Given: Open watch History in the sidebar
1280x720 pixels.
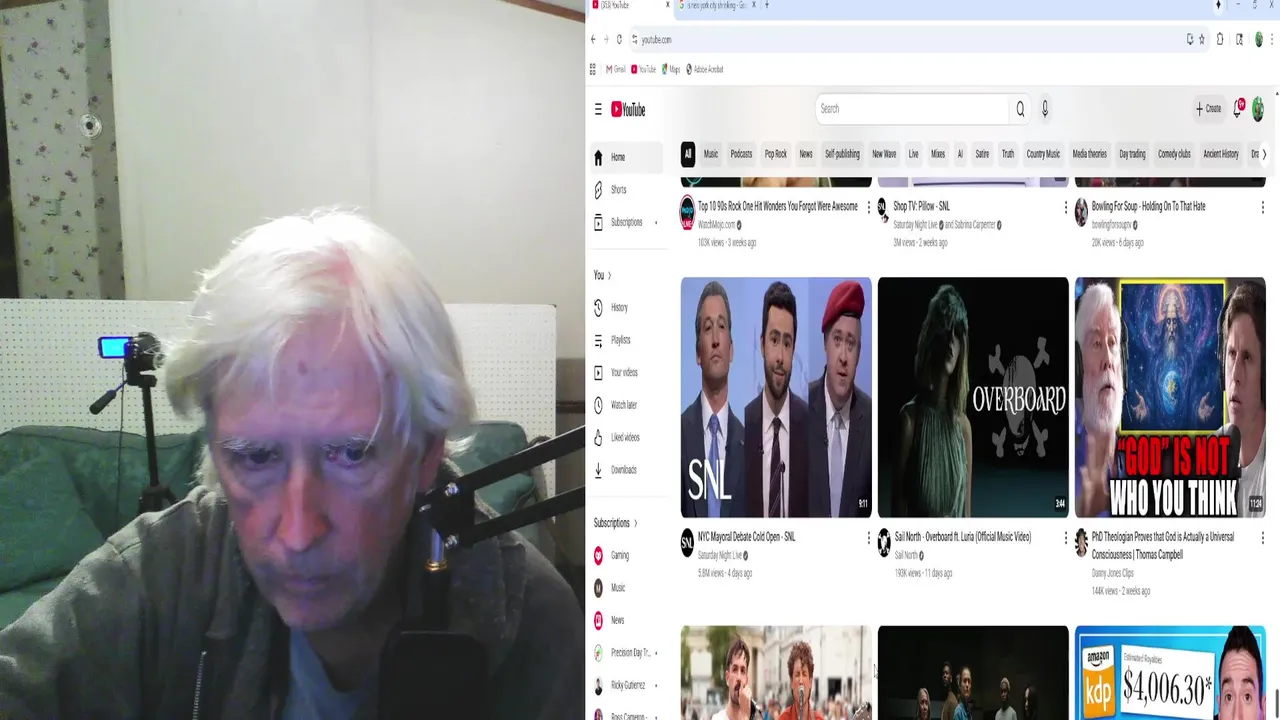Looking at the screenshot, I should pos(626,308).
